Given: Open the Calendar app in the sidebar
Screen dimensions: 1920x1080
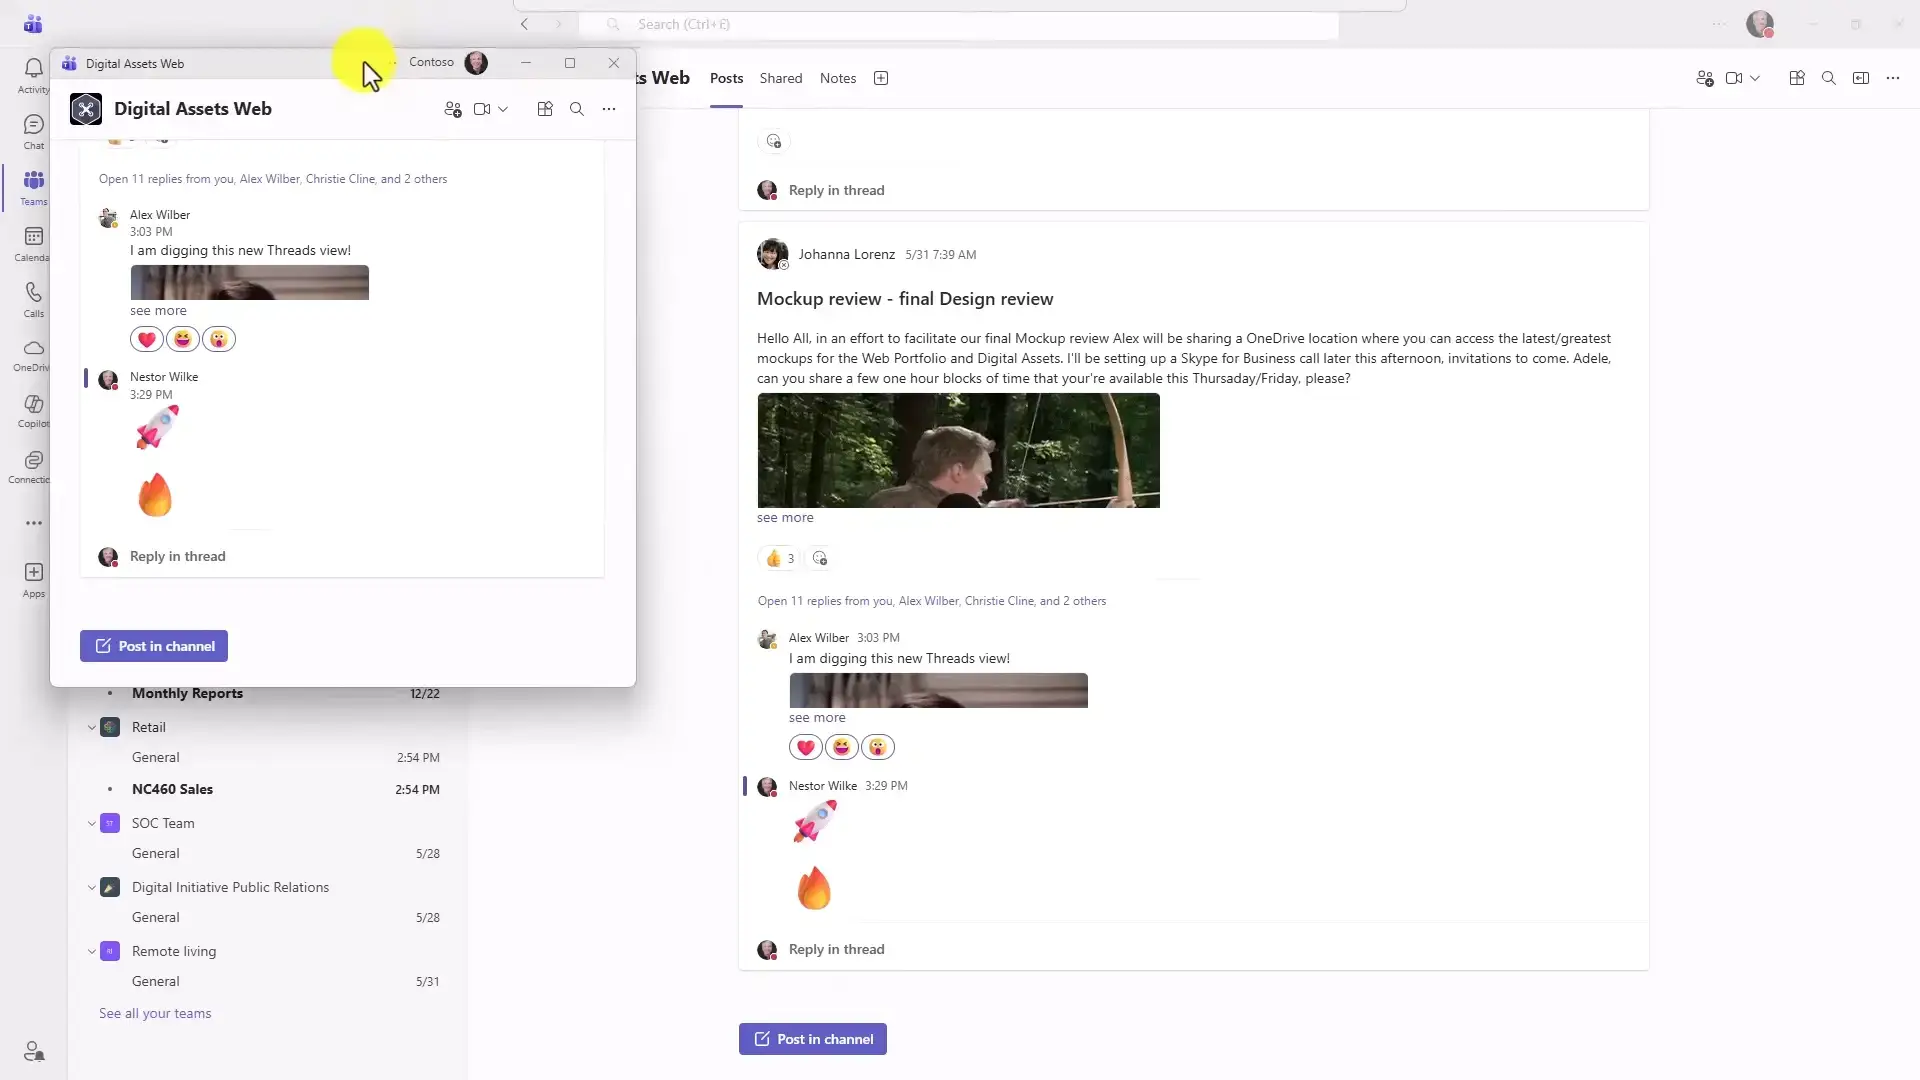Looking at the screenshot, I should coord(33,243).
